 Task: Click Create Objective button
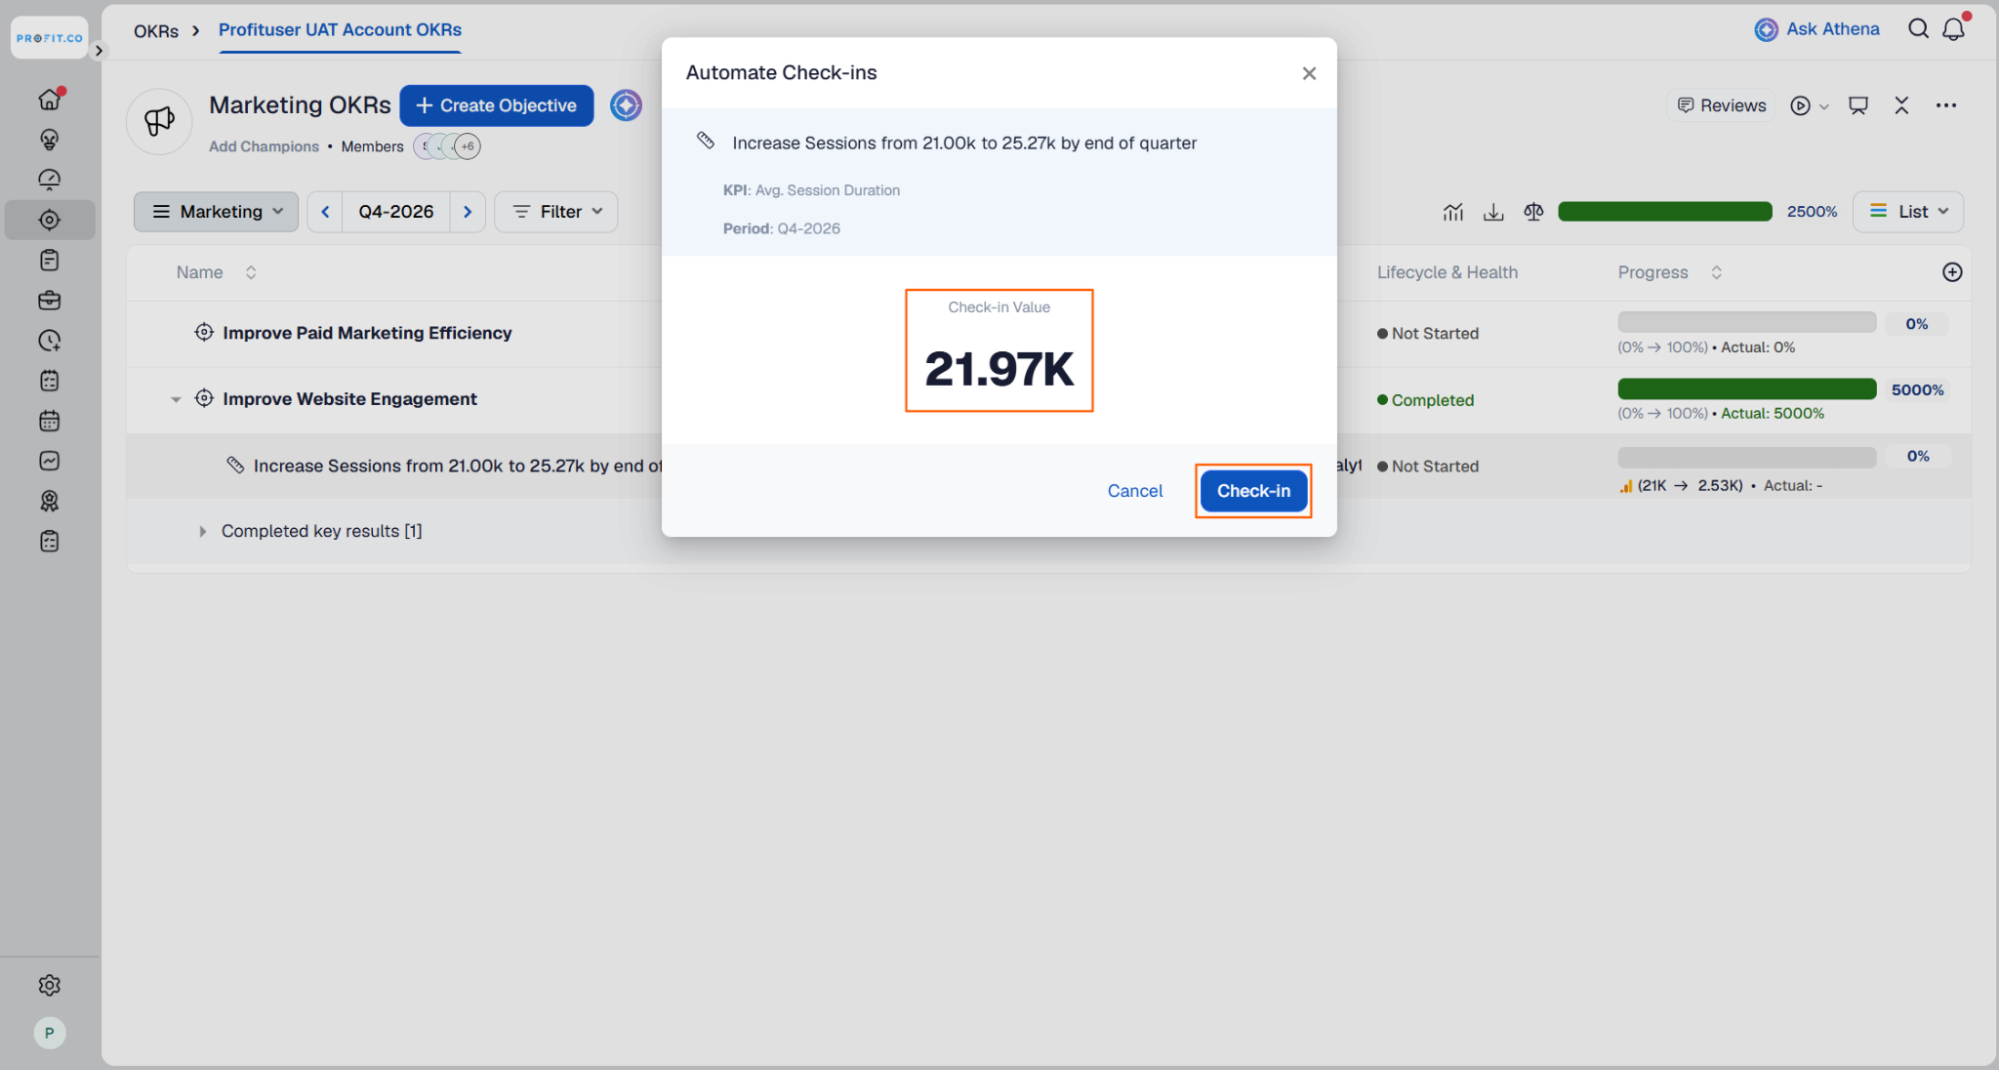click(x=496, y=106)
